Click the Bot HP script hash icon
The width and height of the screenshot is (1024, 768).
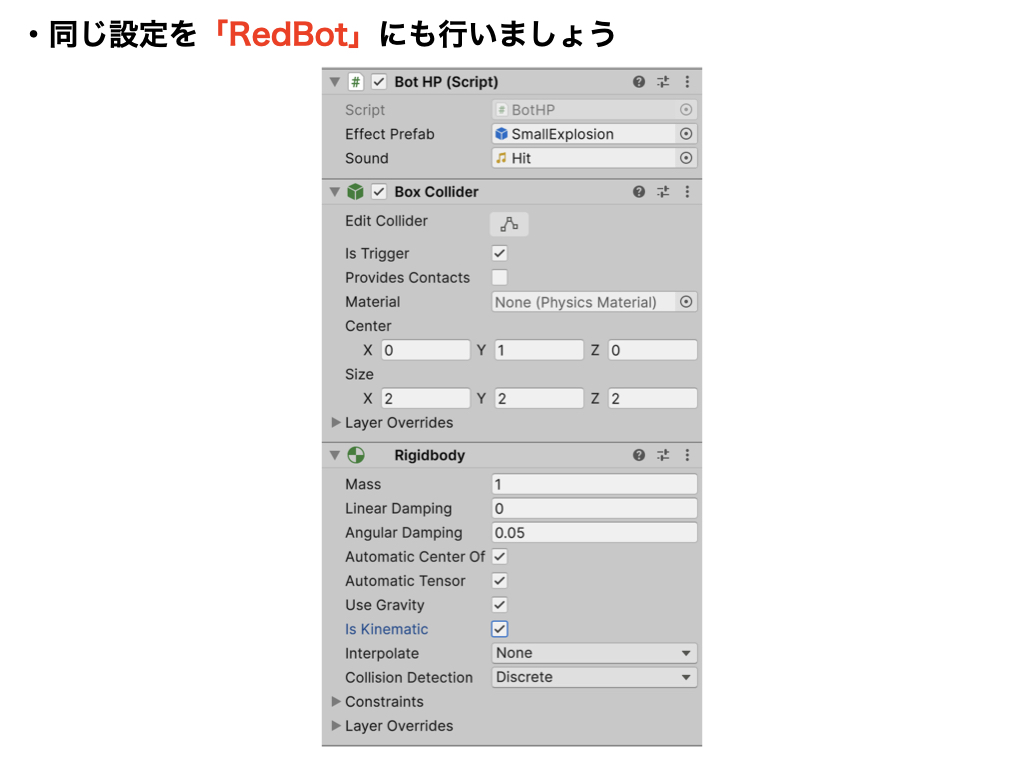pos(355,82)
